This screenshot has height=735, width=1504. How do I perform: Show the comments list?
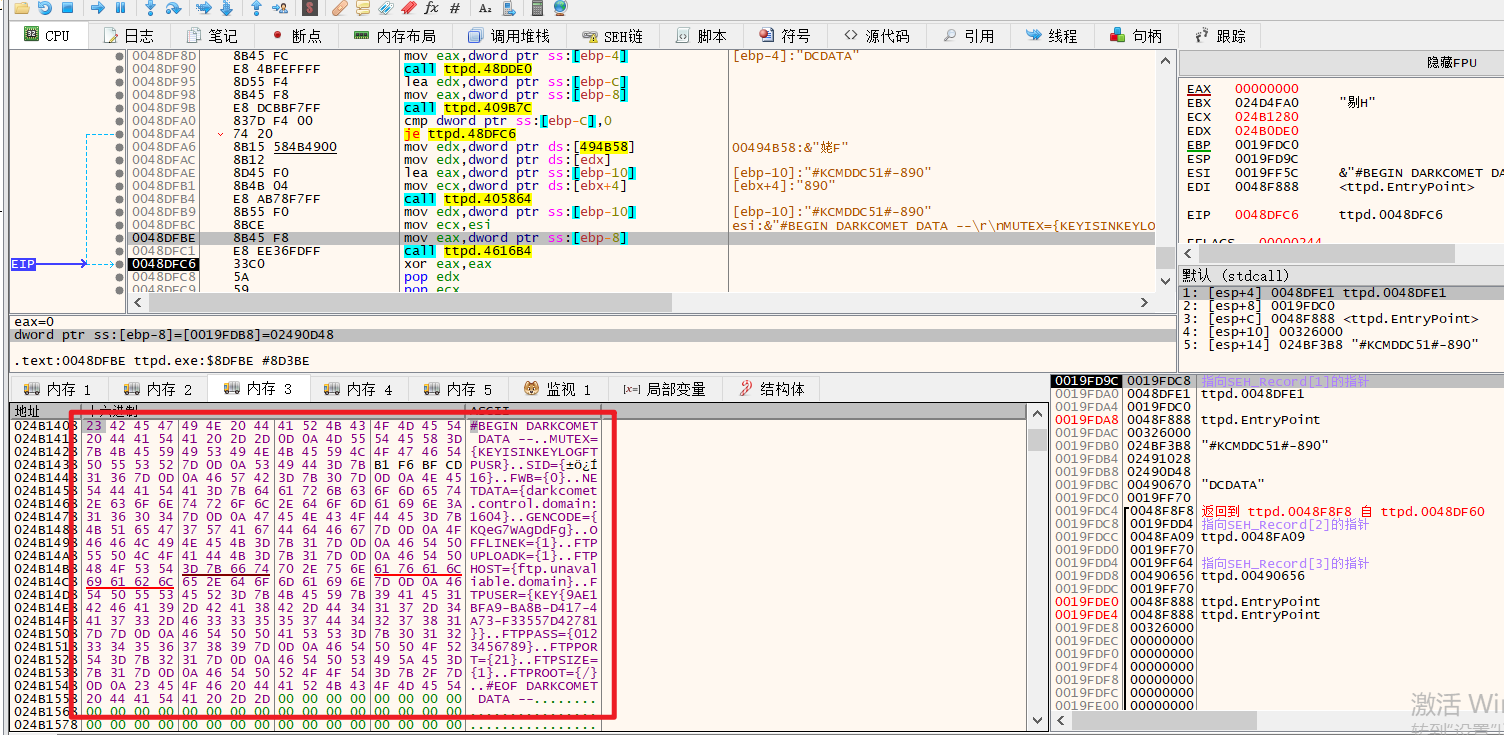click(362, 8)
